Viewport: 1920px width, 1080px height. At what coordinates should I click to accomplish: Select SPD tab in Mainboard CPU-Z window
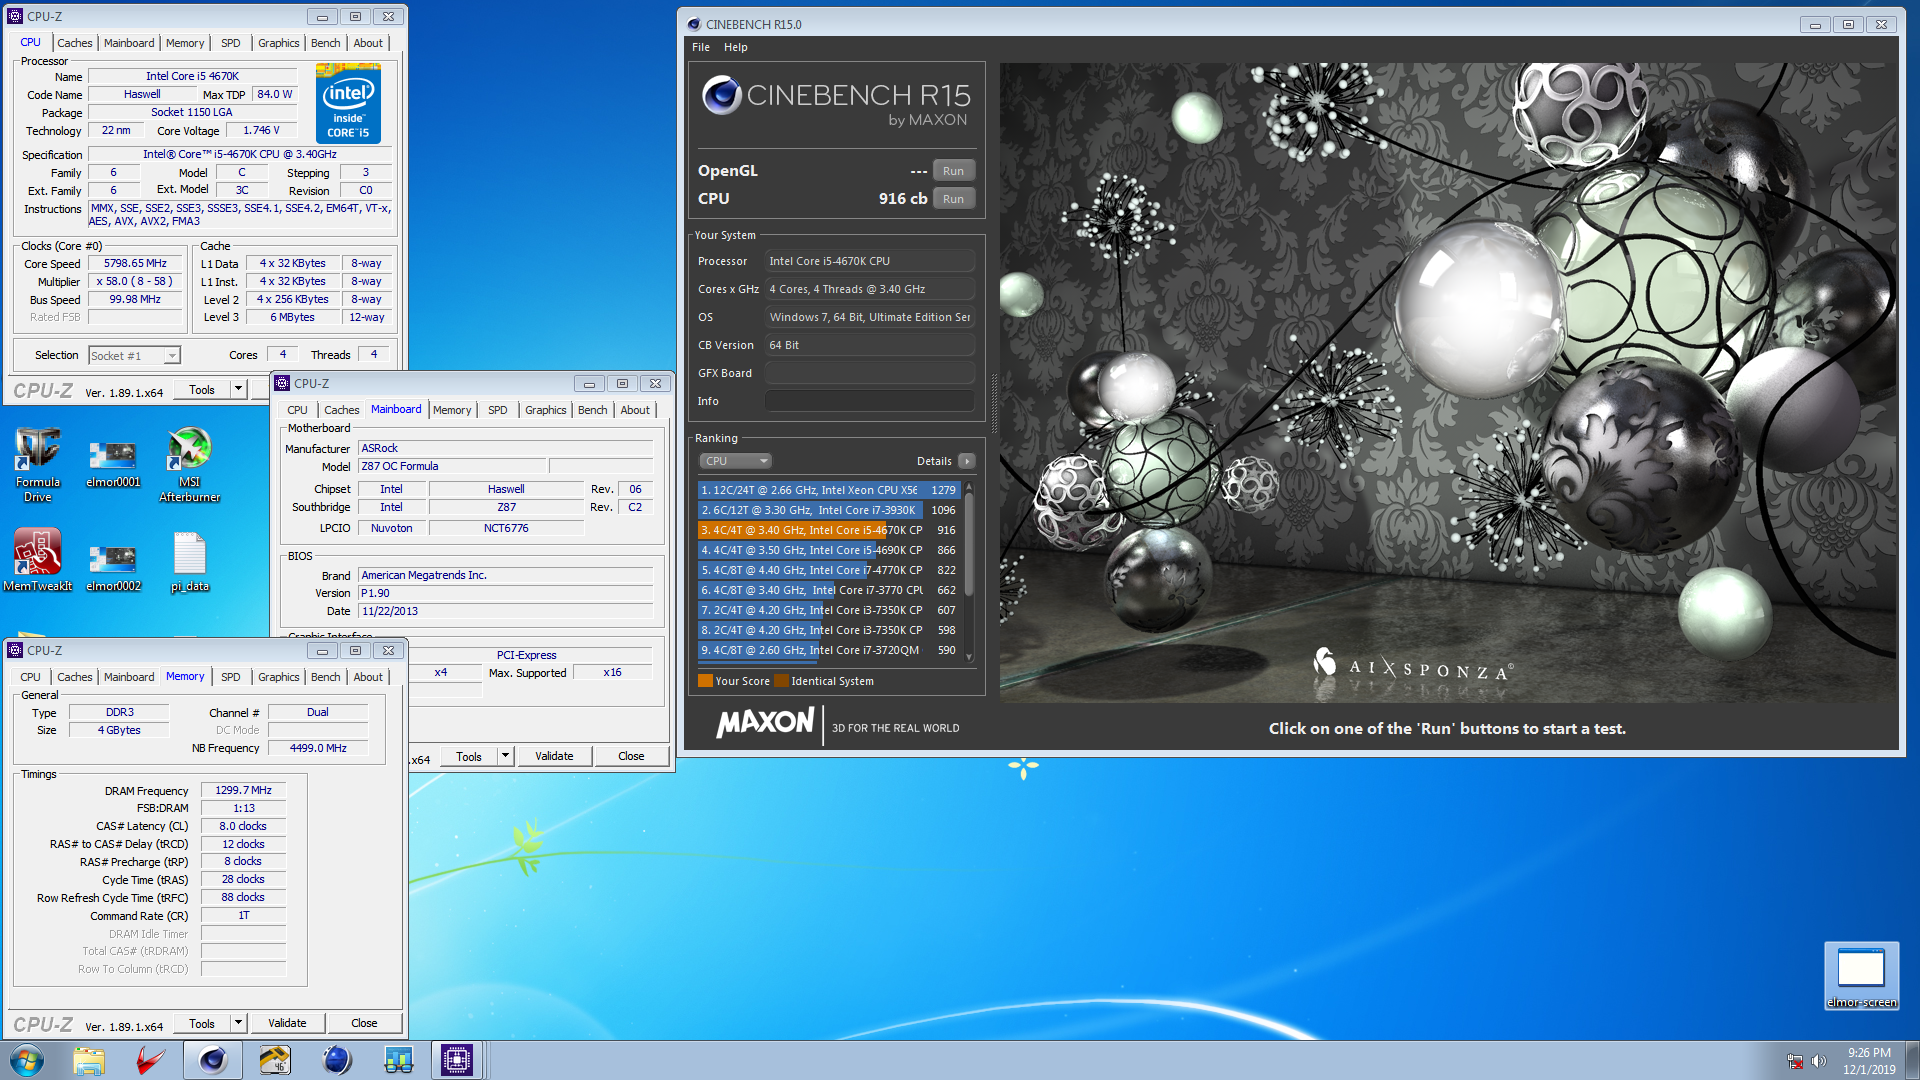[498, 410]
